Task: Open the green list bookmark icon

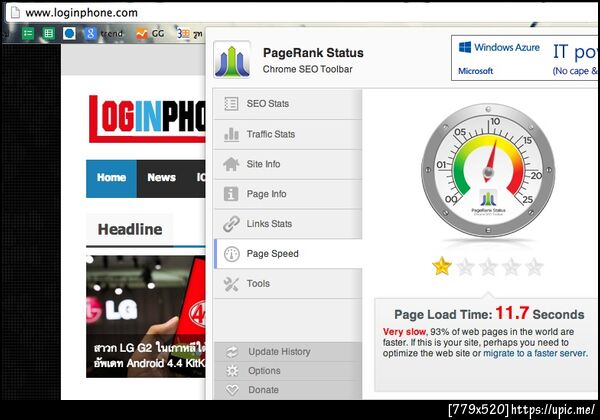Action: (28, 34)
